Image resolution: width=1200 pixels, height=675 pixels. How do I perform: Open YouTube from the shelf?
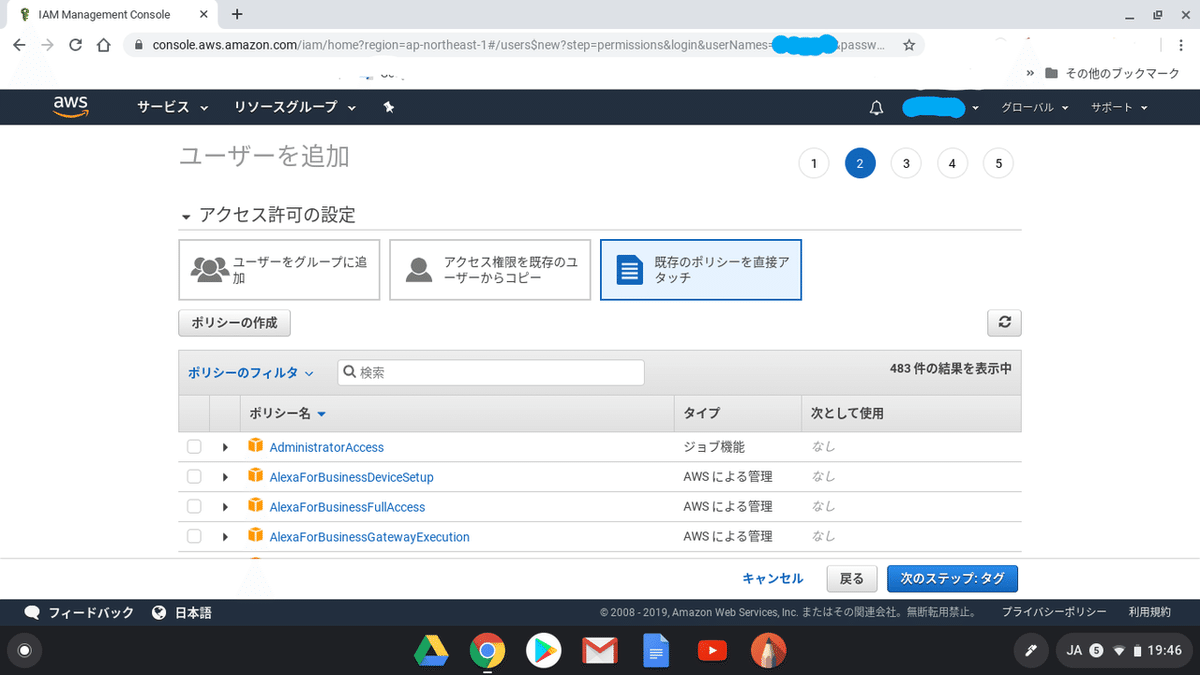(711, 652)
